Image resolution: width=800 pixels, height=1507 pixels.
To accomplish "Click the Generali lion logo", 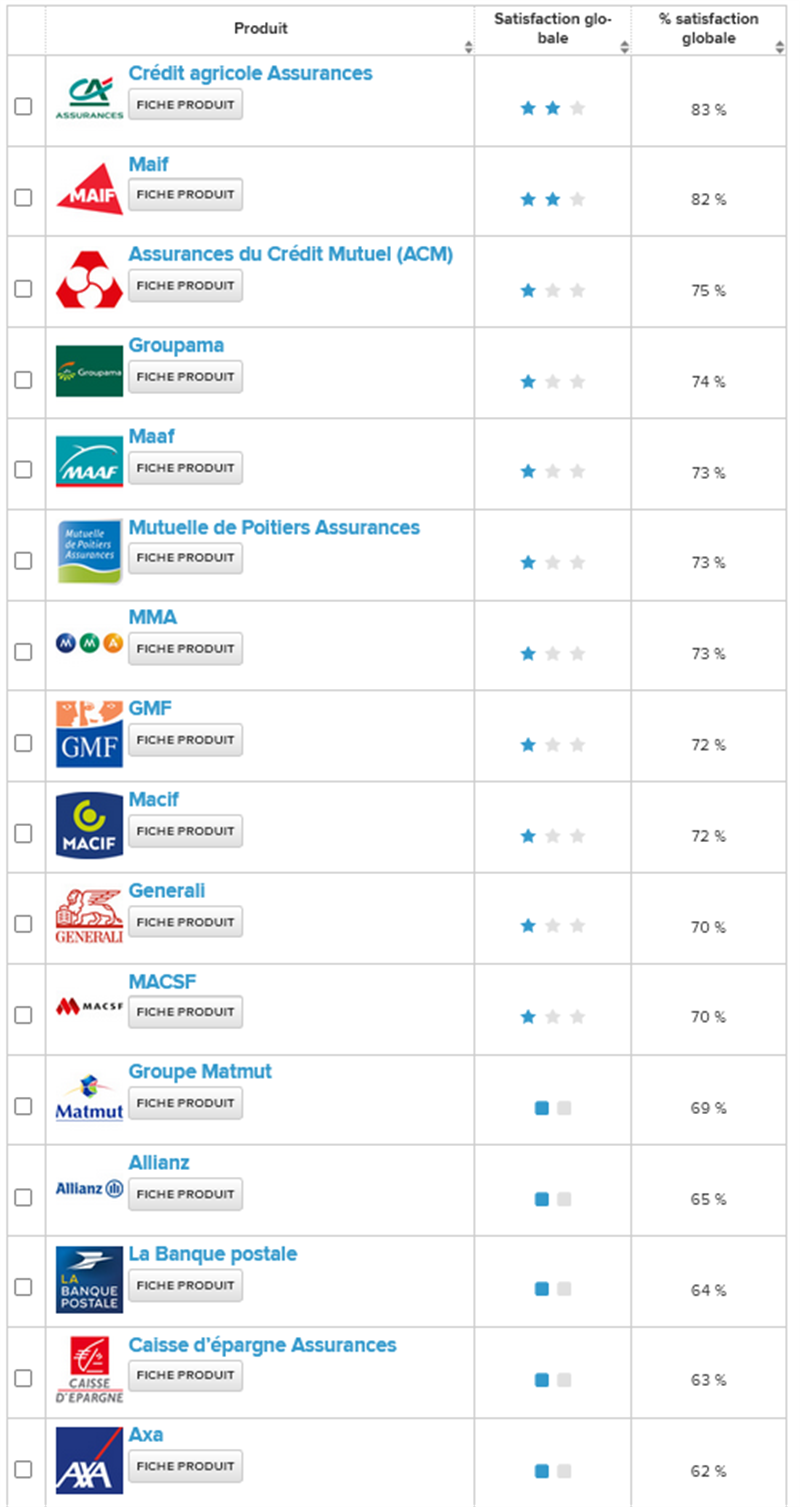I will (89, 916).
